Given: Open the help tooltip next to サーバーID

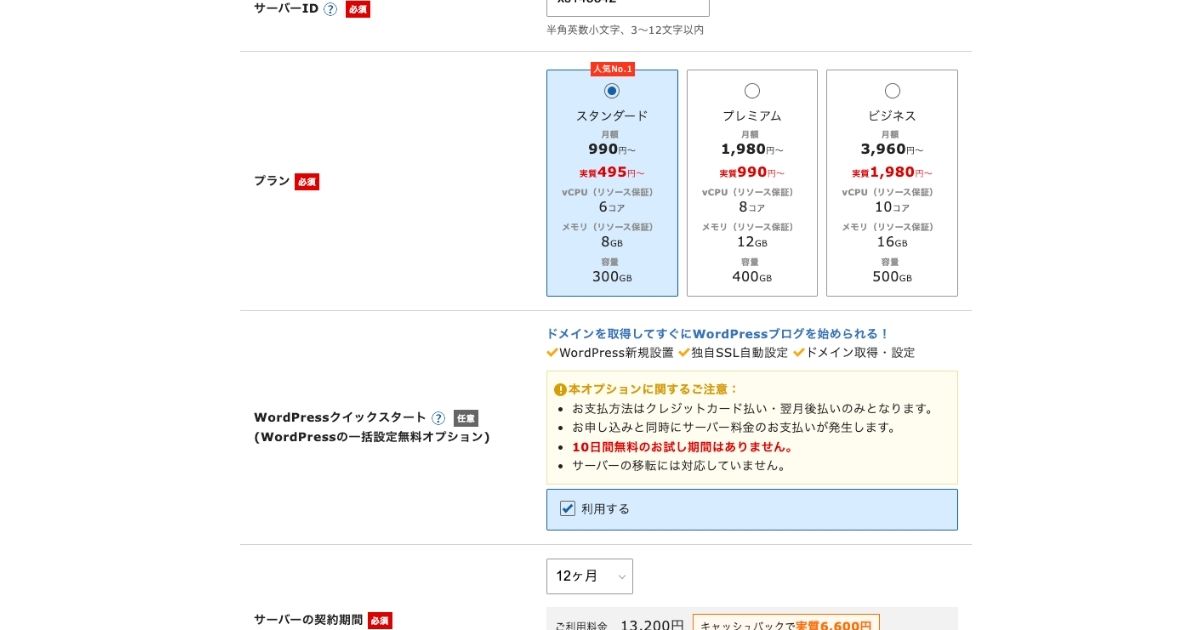Looking at the screenshot, I should pos(329,8).
